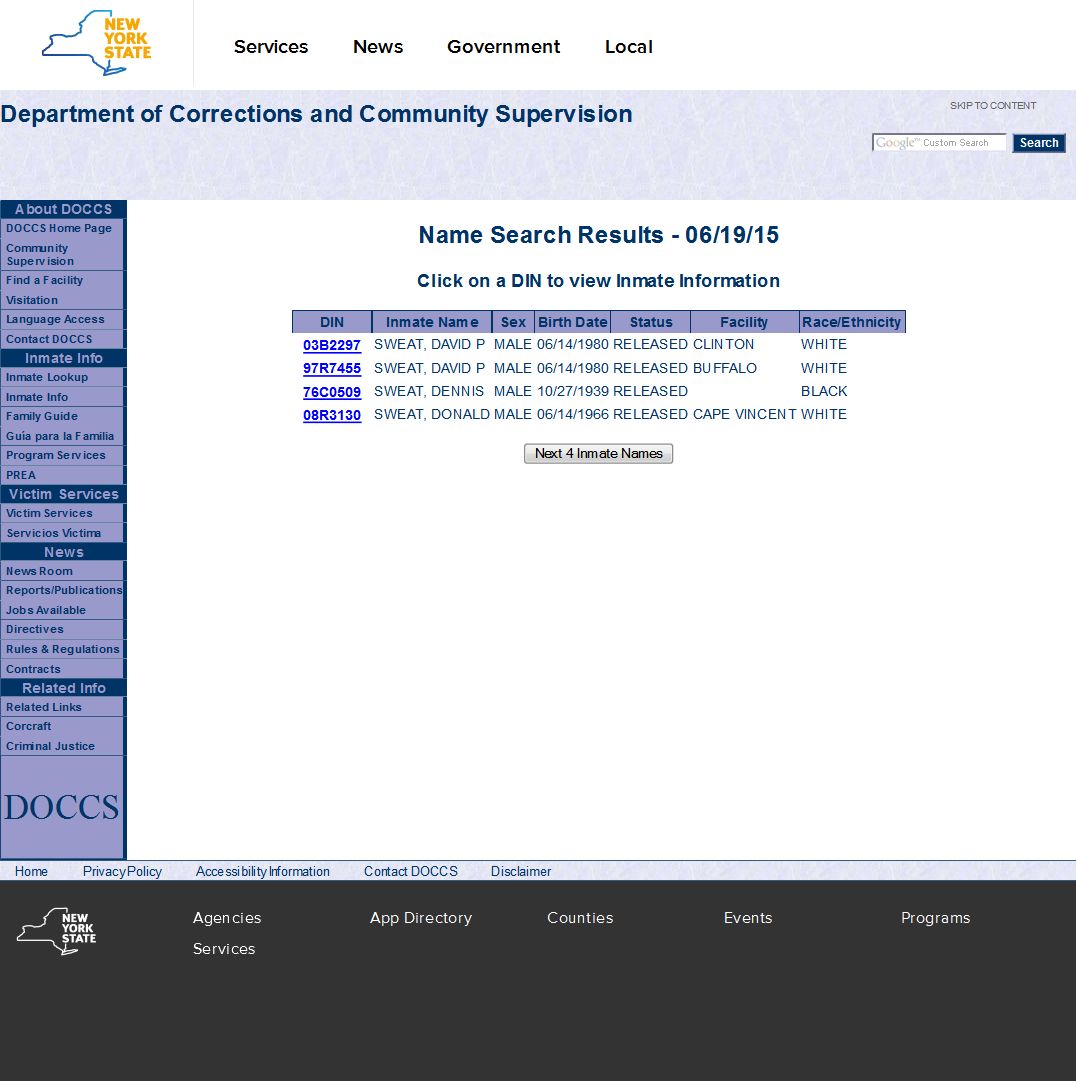1076x1081 pixels.
Task: Open App Directory in footer
Action: coord(420,918)
